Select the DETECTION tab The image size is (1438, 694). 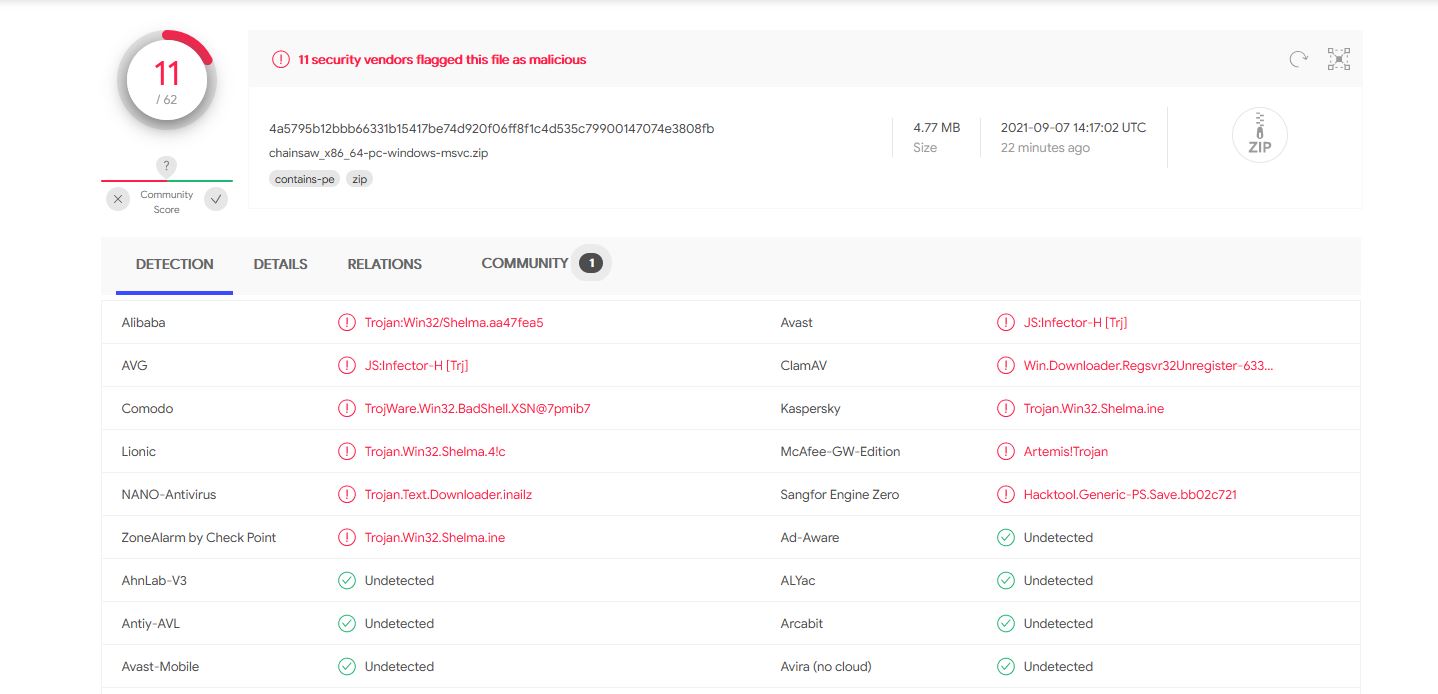(x=175, y=265)
